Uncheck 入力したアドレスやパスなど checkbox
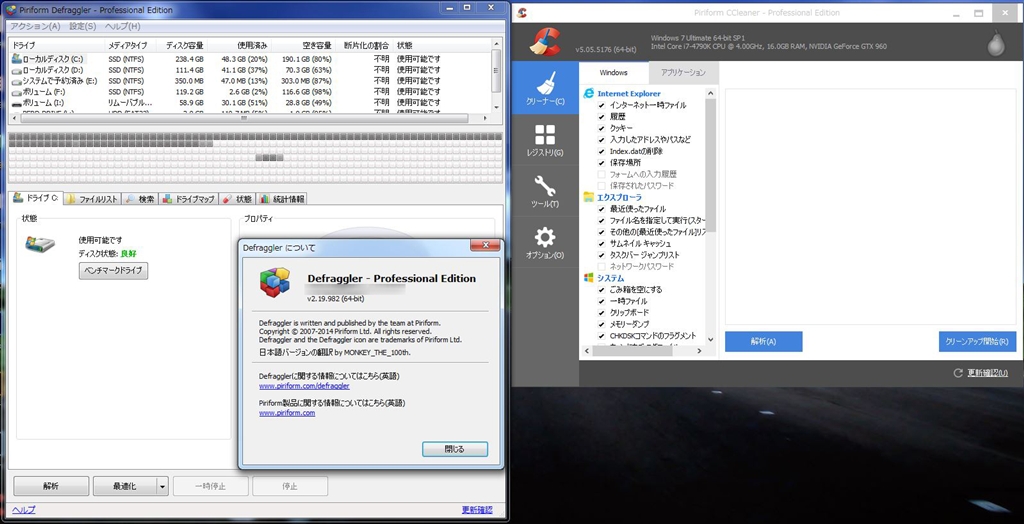 coord(601,140)
